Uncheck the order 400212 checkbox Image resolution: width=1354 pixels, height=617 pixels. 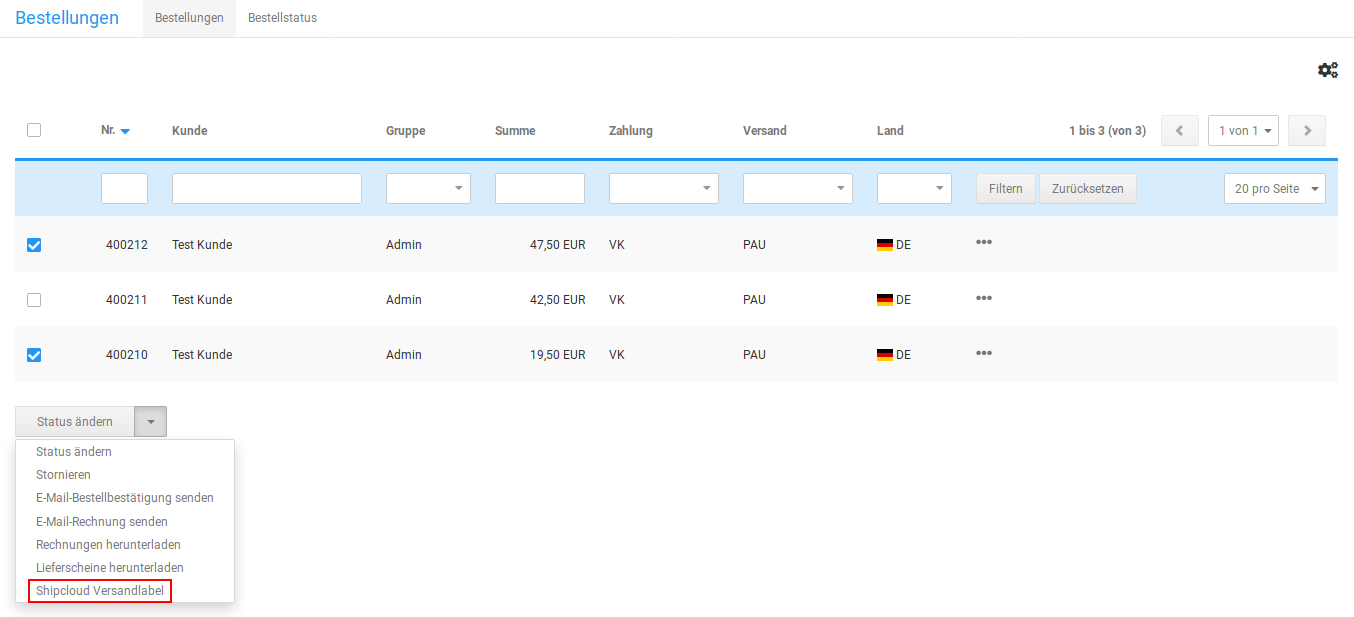click(x=34, y=245)
